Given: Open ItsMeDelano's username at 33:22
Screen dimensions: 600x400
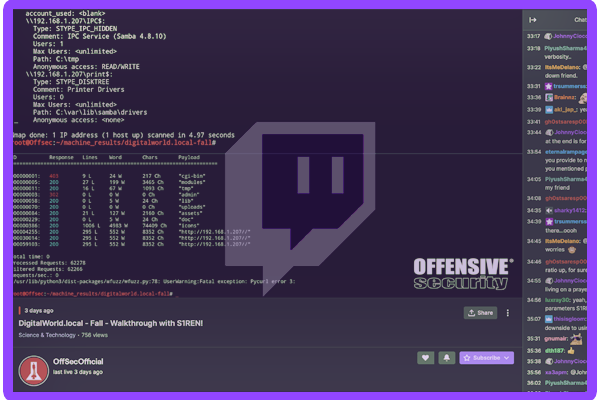Looking at the screenshot, I should [562, 68].
